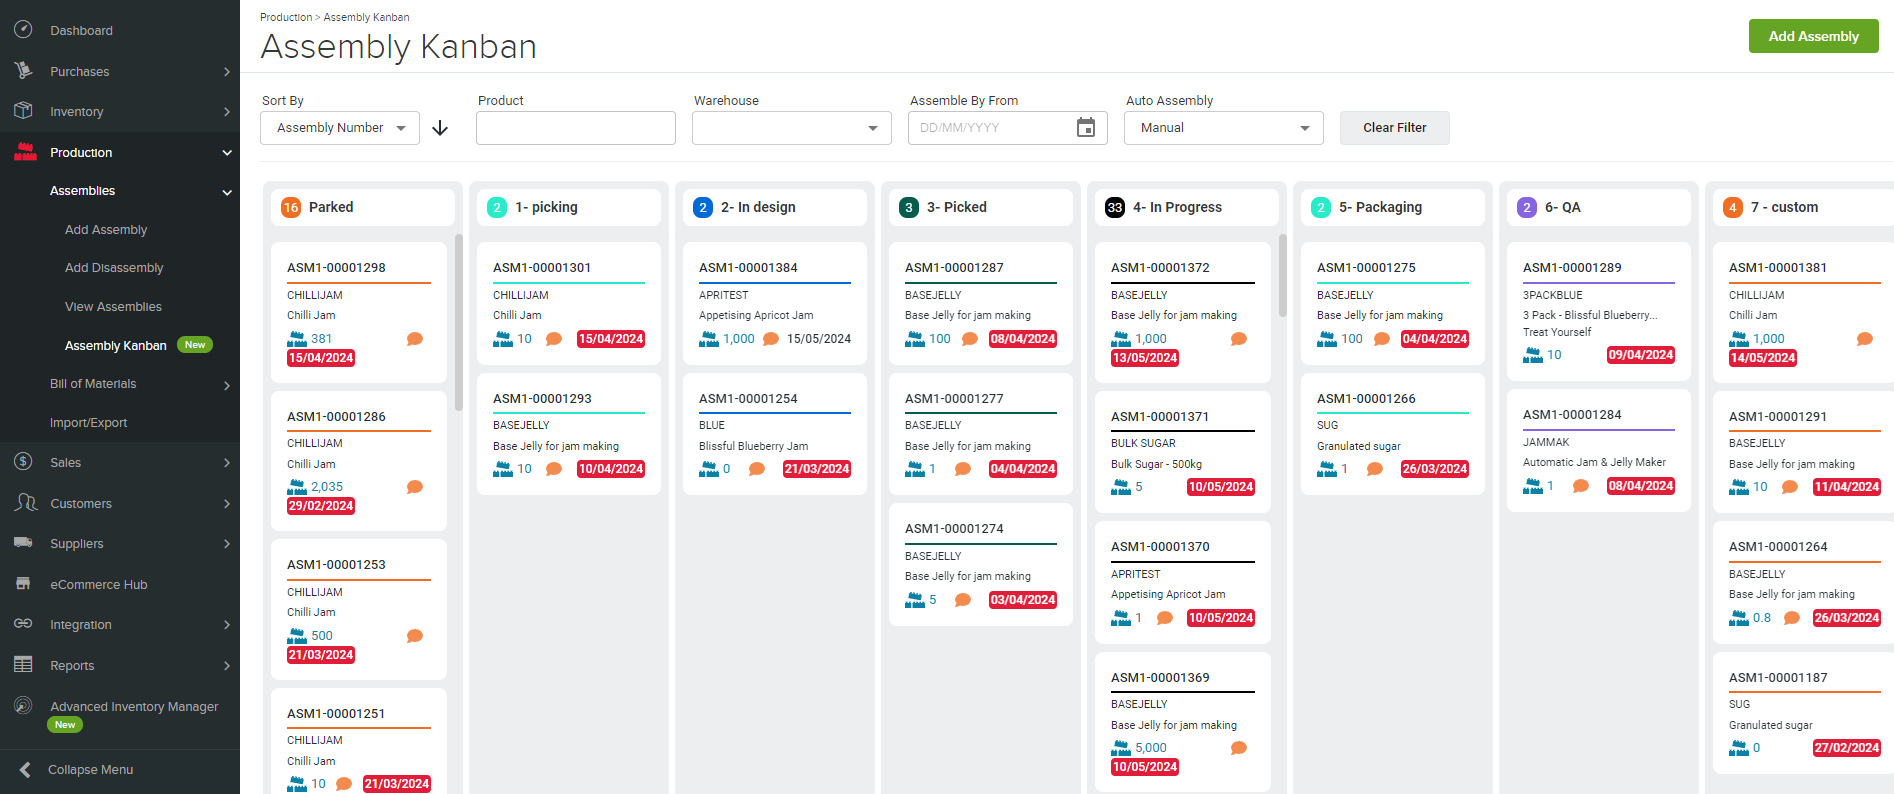Click due date 15/04/2024 on ASM1-00001301
Viewport: 1894px width, 794px height.
[x=611, y=339]
